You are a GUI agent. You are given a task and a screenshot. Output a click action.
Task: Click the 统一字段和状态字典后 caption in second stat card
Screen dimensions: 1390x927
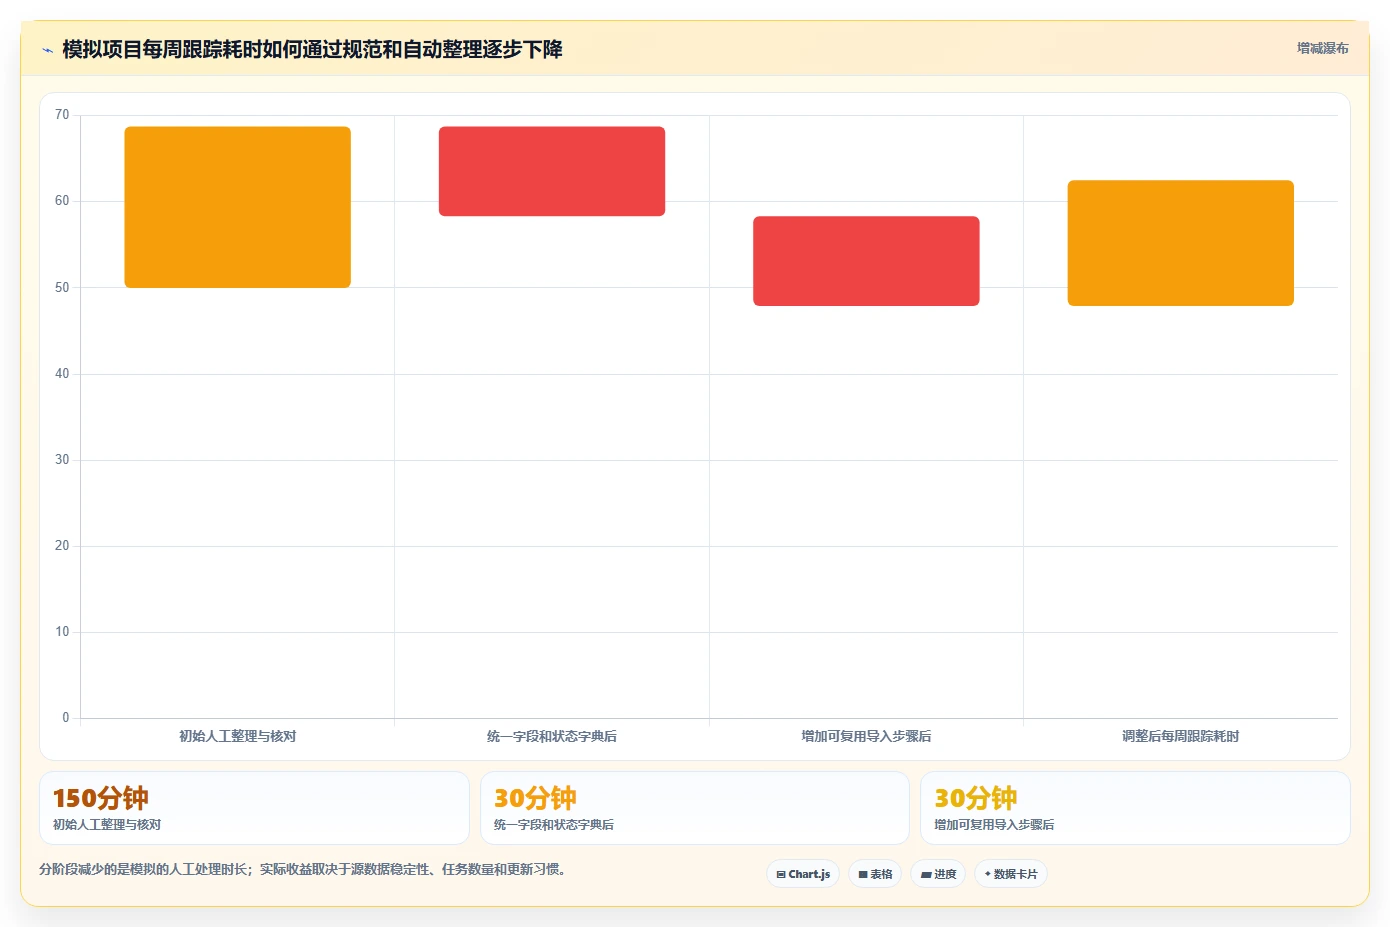(x=554, y=825)
